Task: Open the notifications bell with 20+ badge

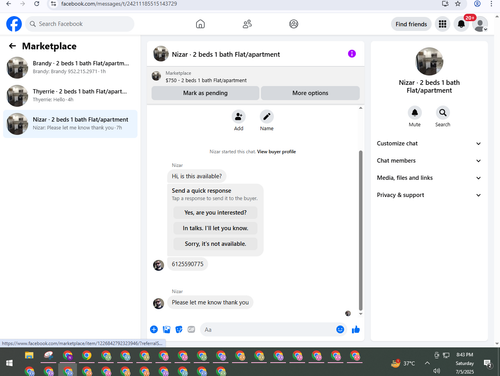Action: click(461, 24)
